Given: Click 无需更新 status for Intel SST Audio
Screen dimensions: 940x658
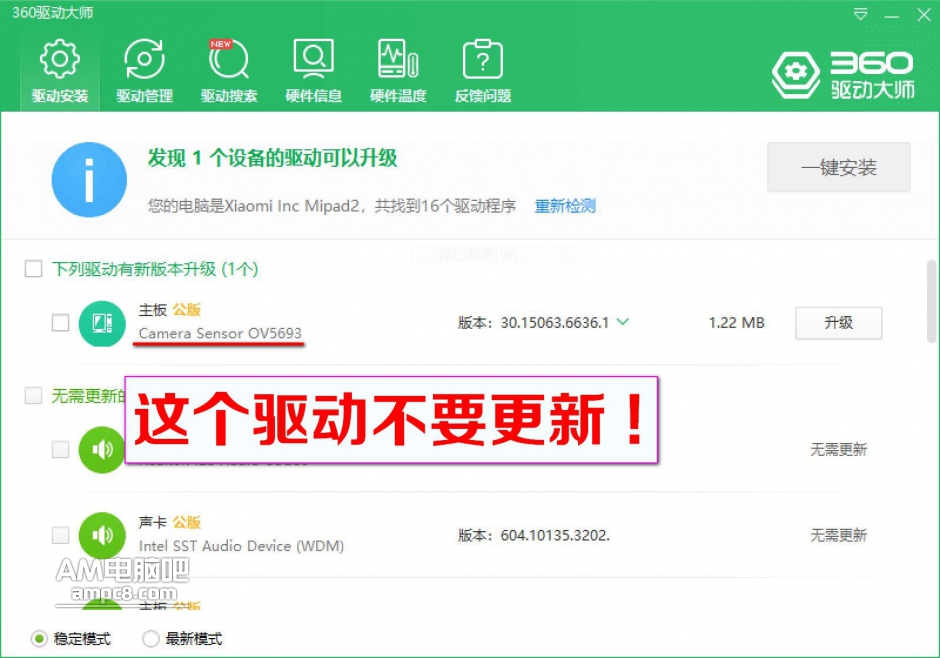Looking at the screenshot, I should point(839,535).
